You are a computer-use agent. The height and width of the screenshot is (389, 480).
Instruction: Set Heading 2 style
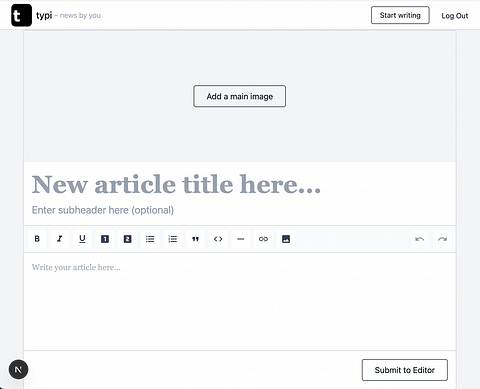pos(127,239)
